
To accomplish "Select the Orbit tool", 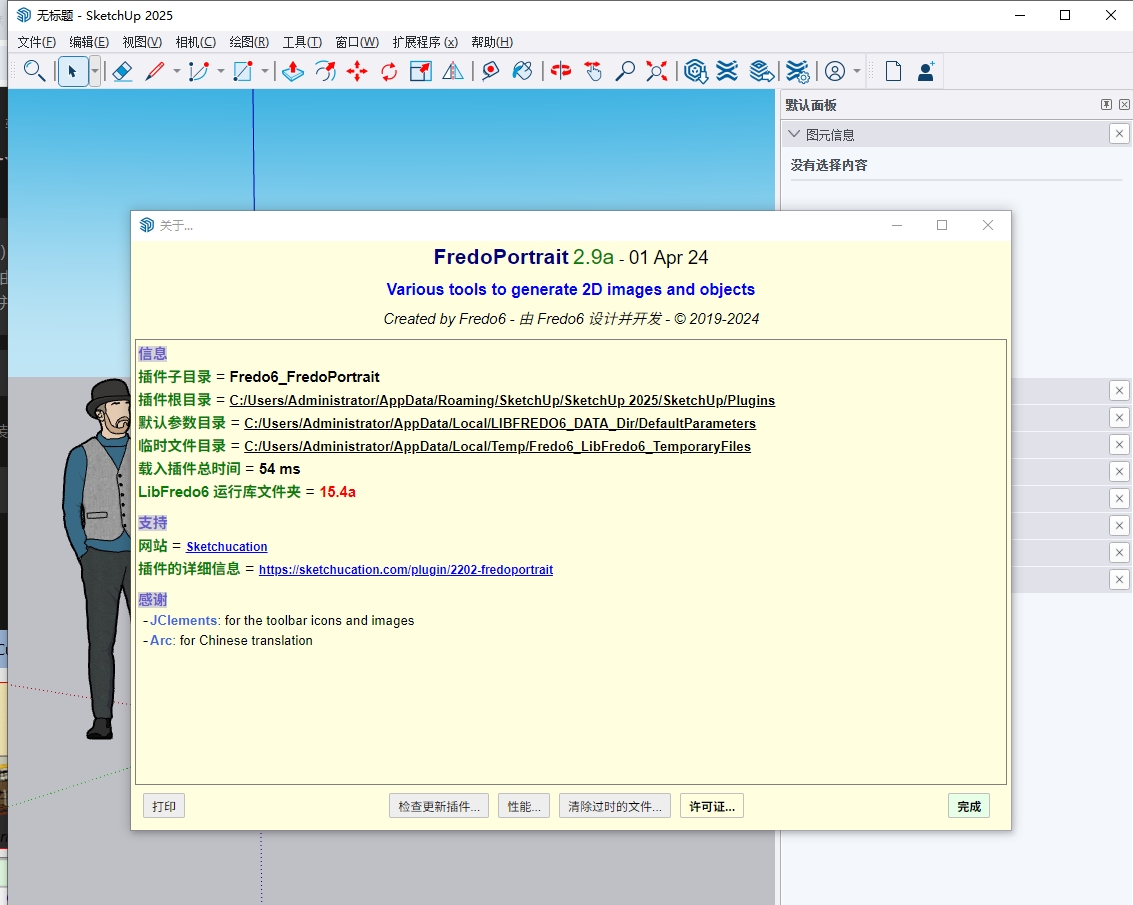I will coord(561,71).
